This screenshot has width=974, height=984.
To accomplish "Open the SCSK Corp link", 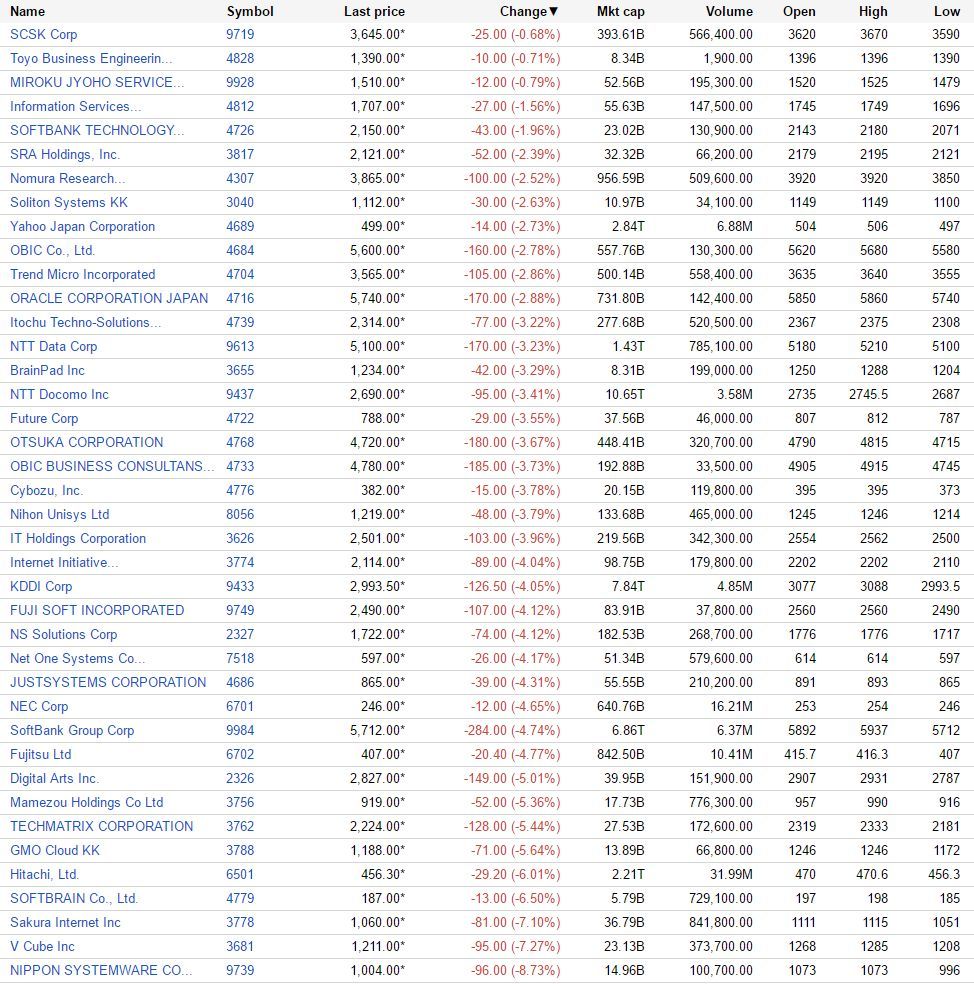I will [x=43, y=35].
